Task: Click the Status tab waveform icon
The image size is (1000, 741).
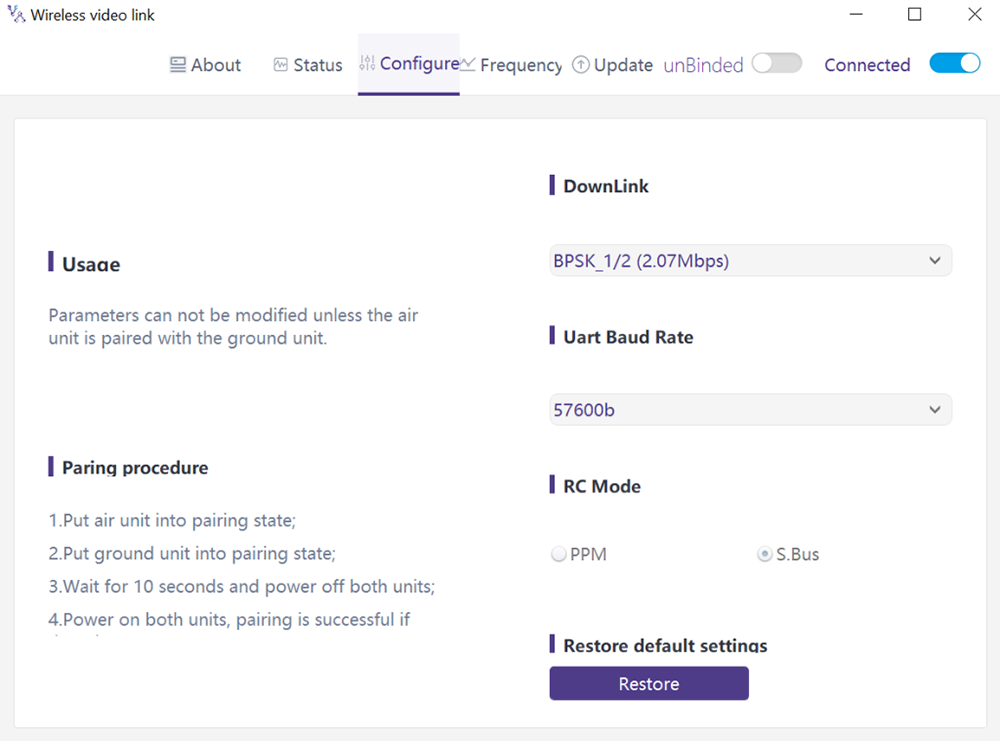Action: 280,65
